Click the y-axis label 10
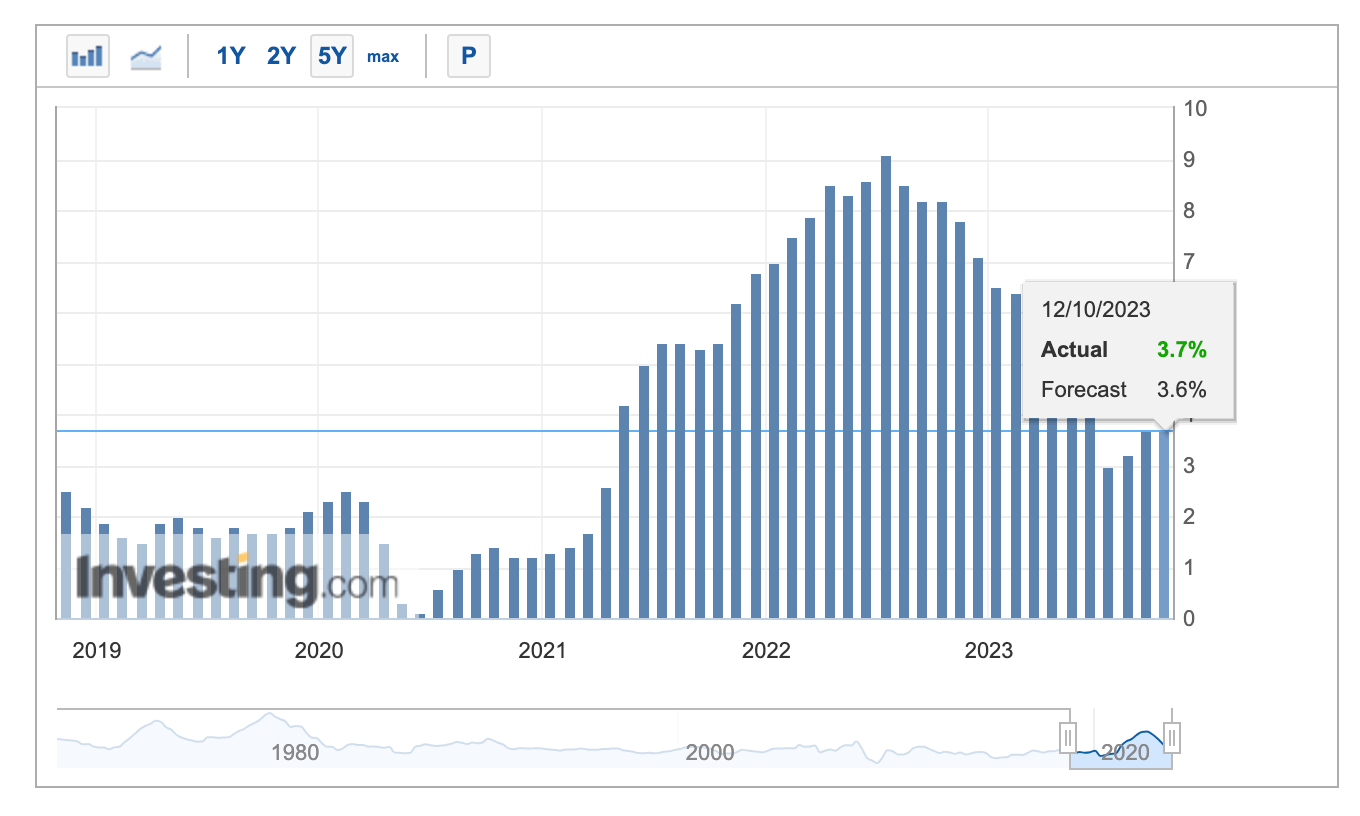Viewport: 1360px width, 816px height. coord(1194,109)
